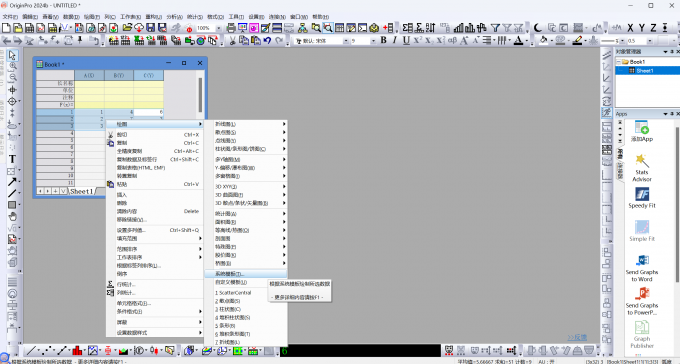Click the Print icon in the toolbar
The height and width of the screenshot is (364, 680).
click(x=231, y=28)
